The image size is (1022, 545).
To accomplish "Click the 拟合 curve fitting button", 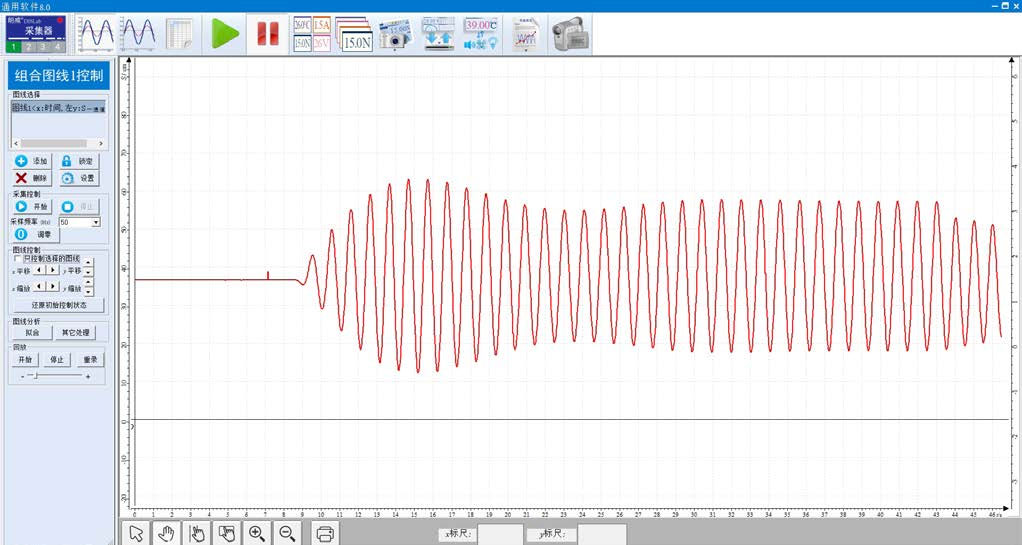I will tap(32, 332).
